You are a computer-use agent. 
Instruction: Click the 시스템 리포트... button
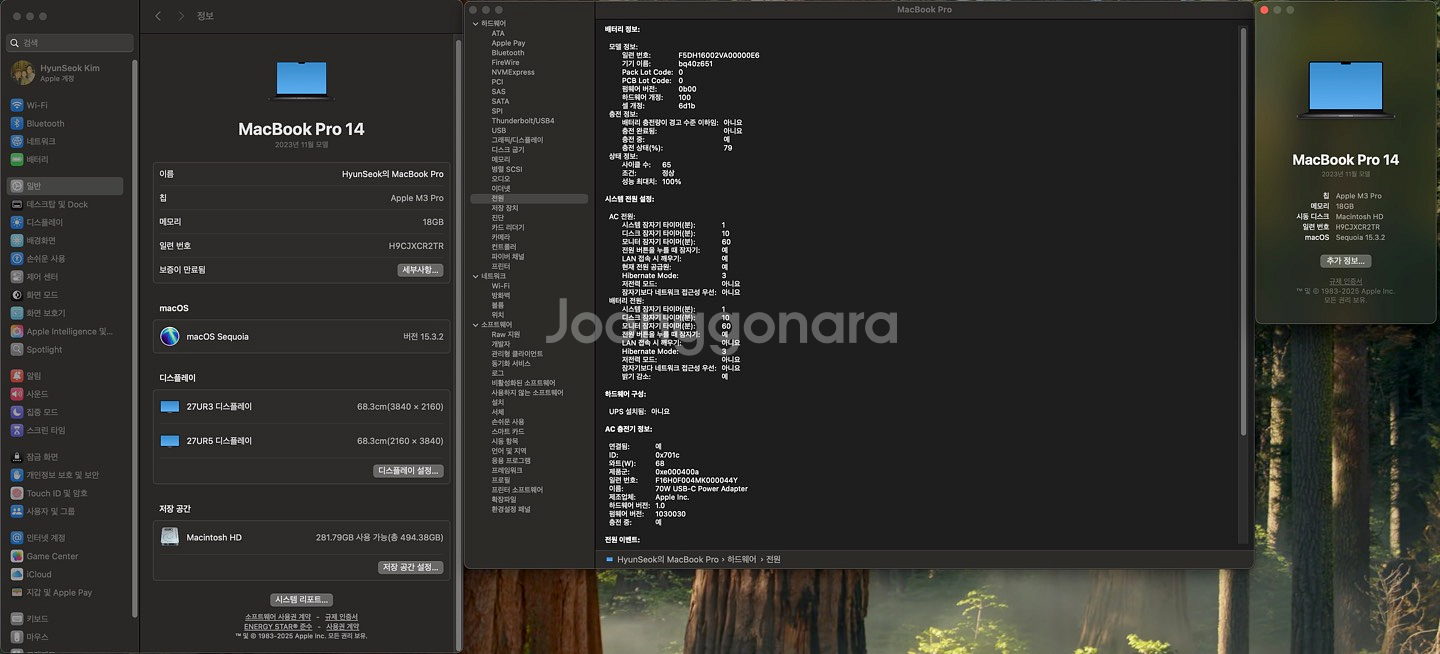(301, 600)
